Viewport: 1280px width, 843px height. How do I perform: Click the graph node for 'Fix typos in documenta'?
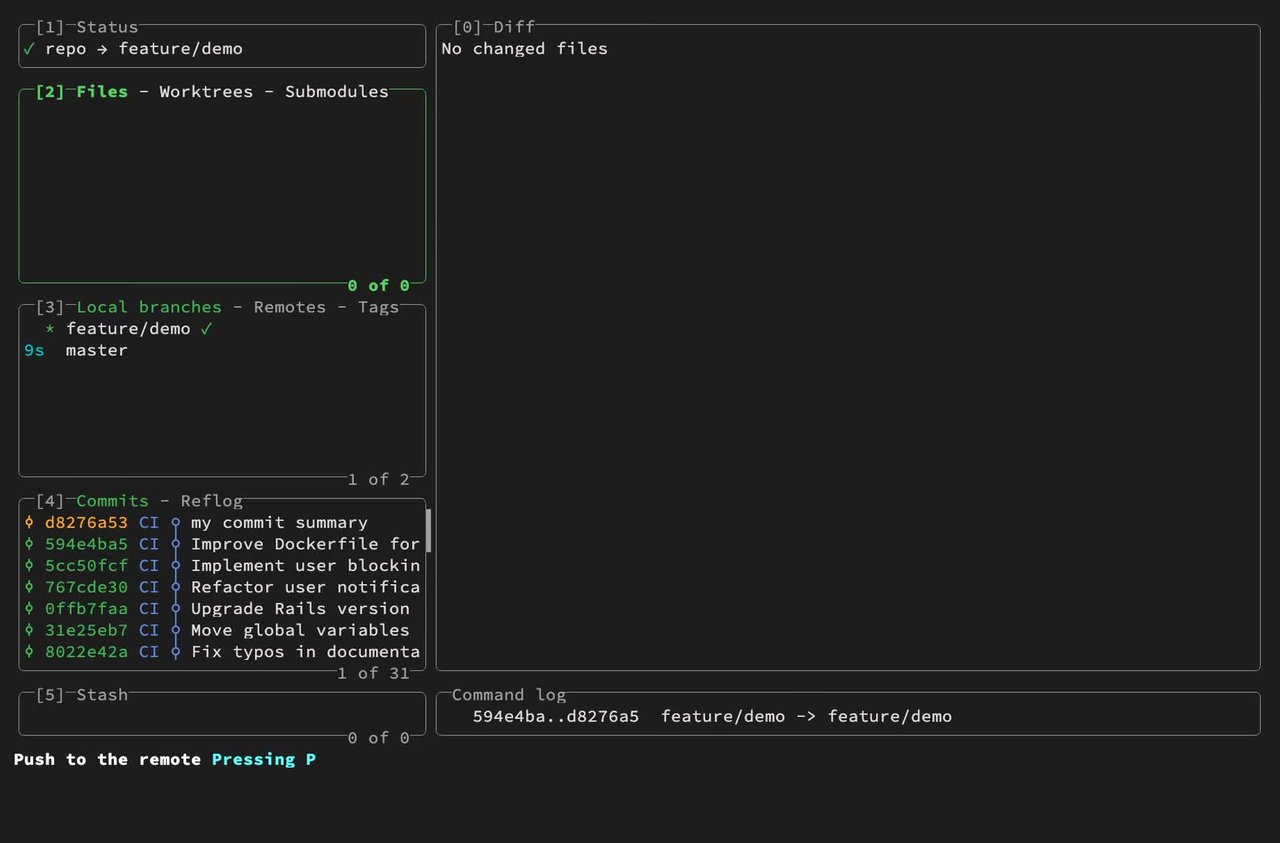(x=176, y=652)
